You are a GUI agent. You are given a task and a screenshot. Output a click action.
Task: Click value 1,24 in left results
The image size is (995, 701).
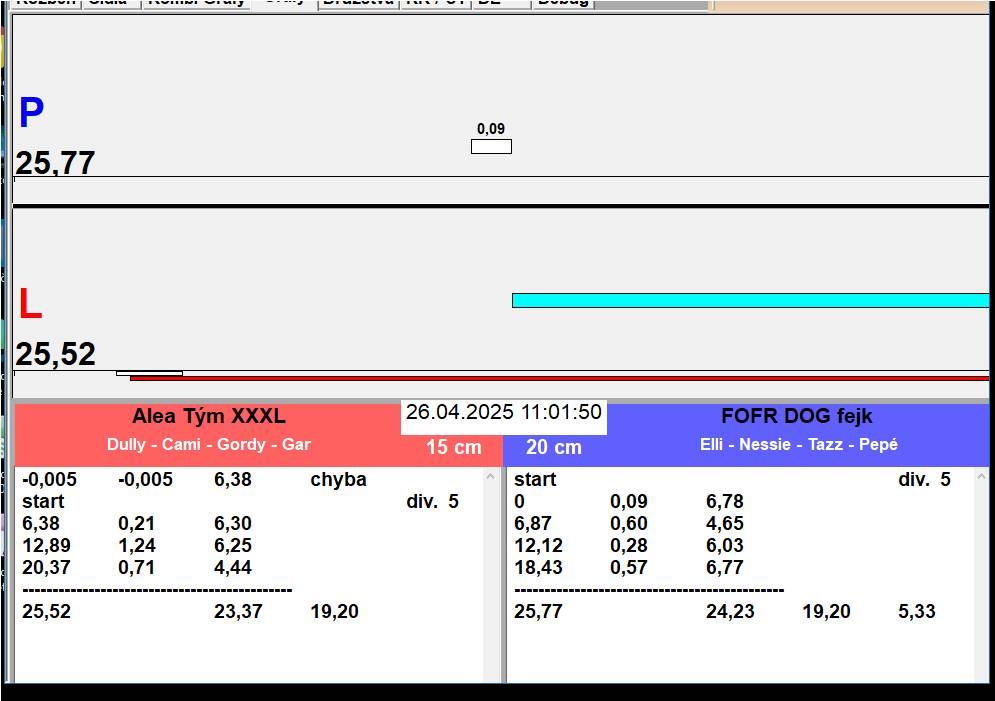(x=136, y=545)
